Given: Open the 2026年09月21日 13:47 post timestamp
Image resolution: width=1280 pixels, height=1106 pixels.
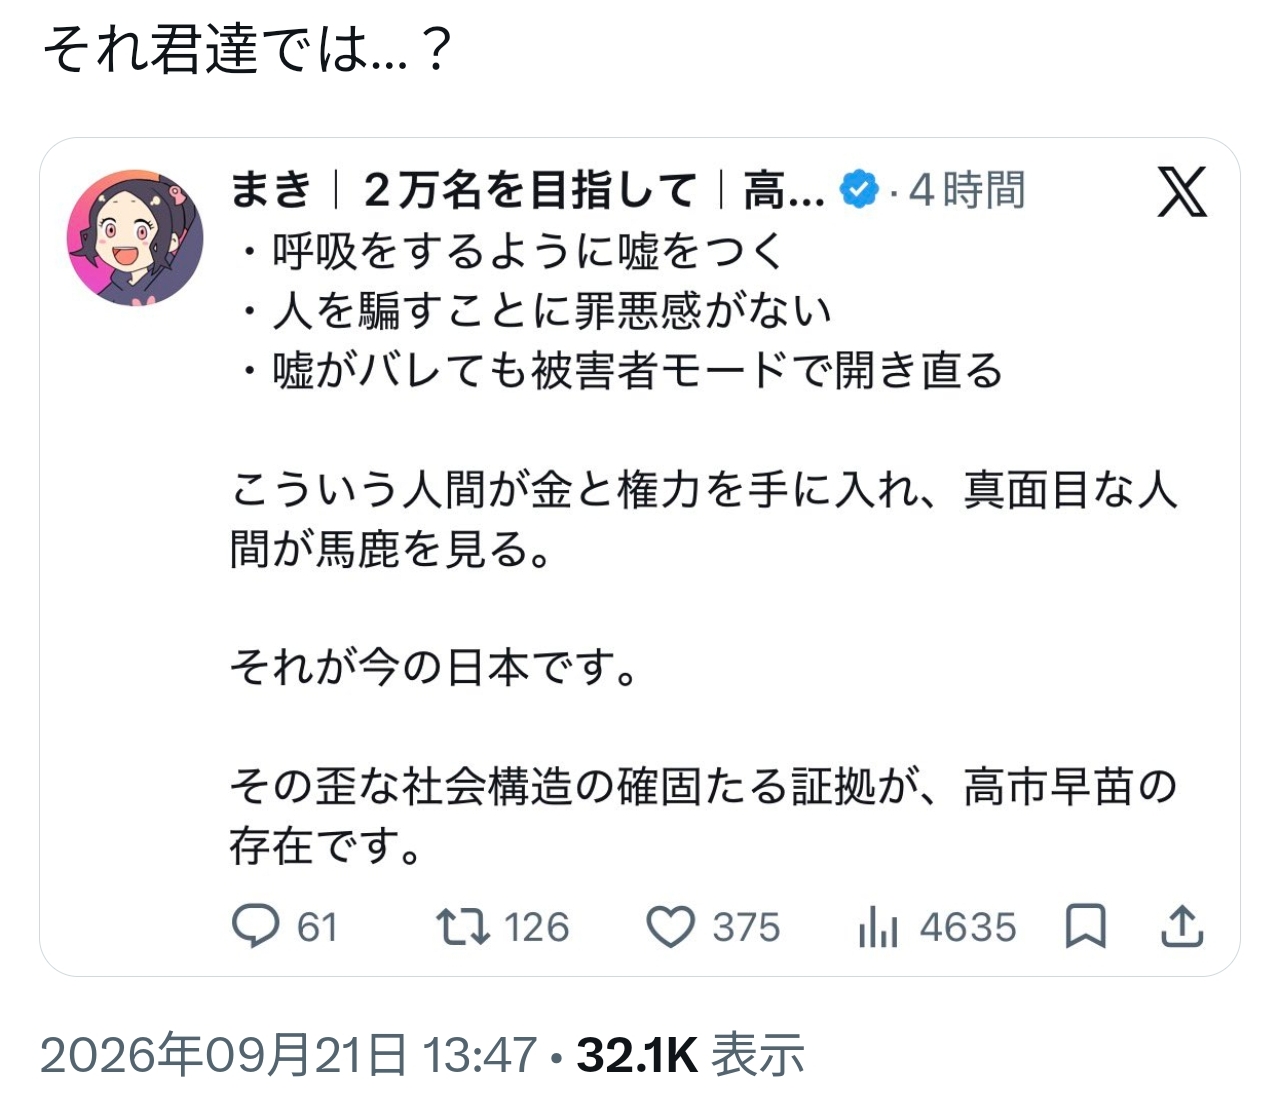Looking at the screenshot, I should click(289, 1055).
